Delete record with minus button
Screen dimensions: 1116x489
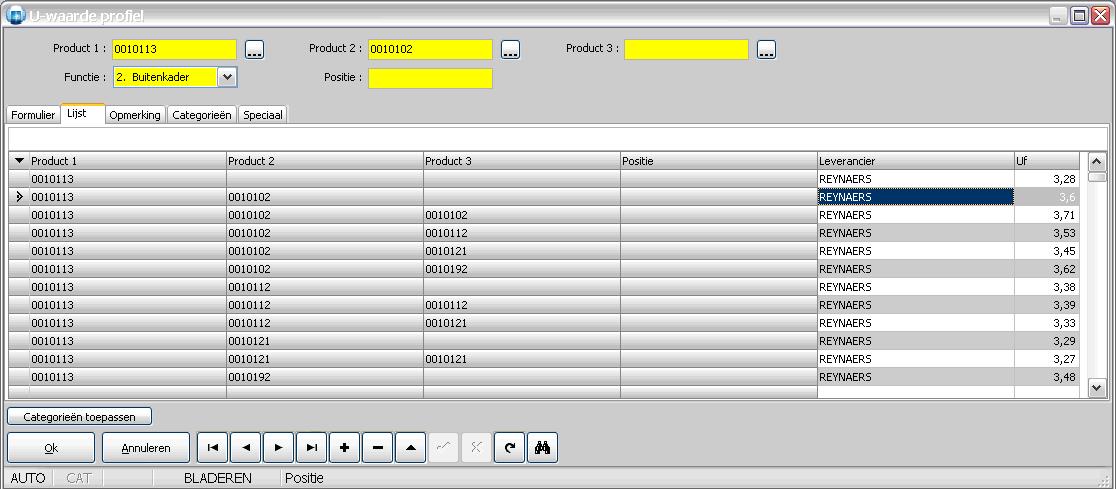(x=378, y=448)
